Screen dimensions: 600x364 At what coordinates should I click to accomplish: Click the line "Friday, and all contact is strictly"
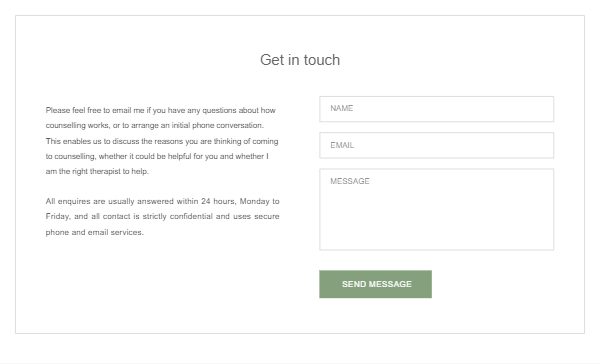(x=162, y=217)
